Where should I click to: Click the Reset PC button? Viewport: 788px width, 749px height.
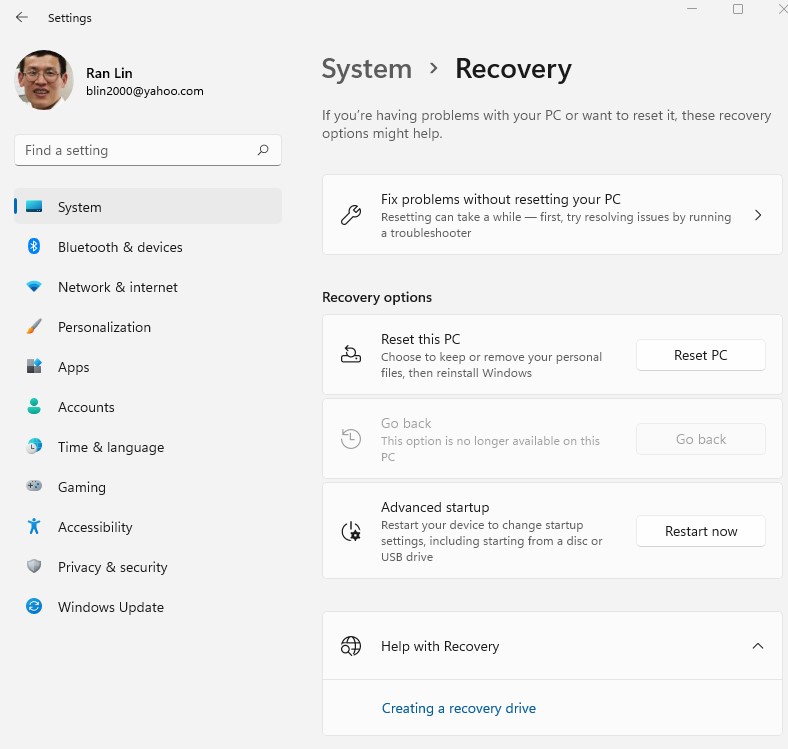pyautogui.click(x=701, y=355)
